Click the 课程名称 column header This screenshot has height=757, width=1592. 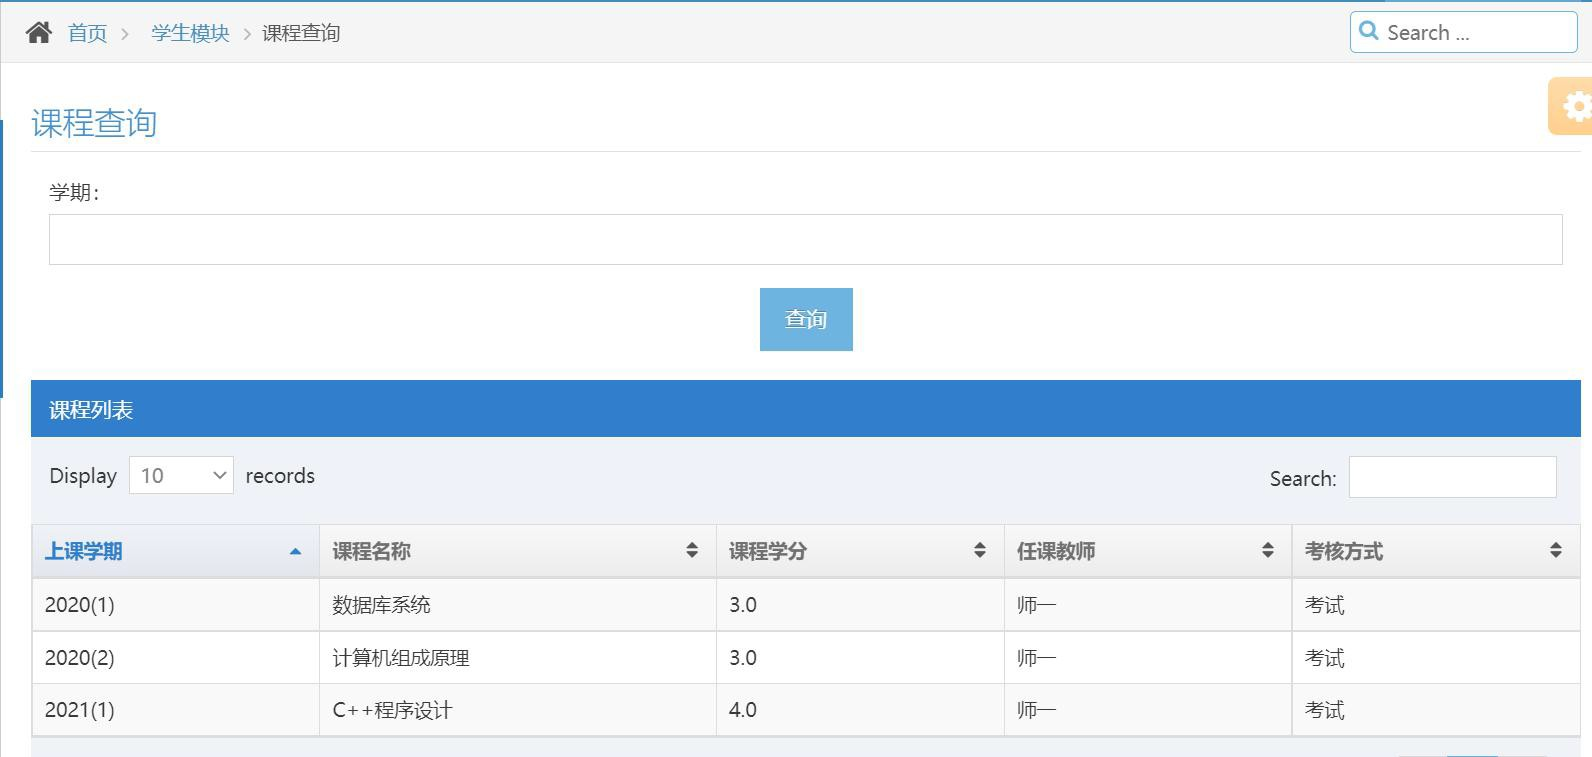pos(518,551)
